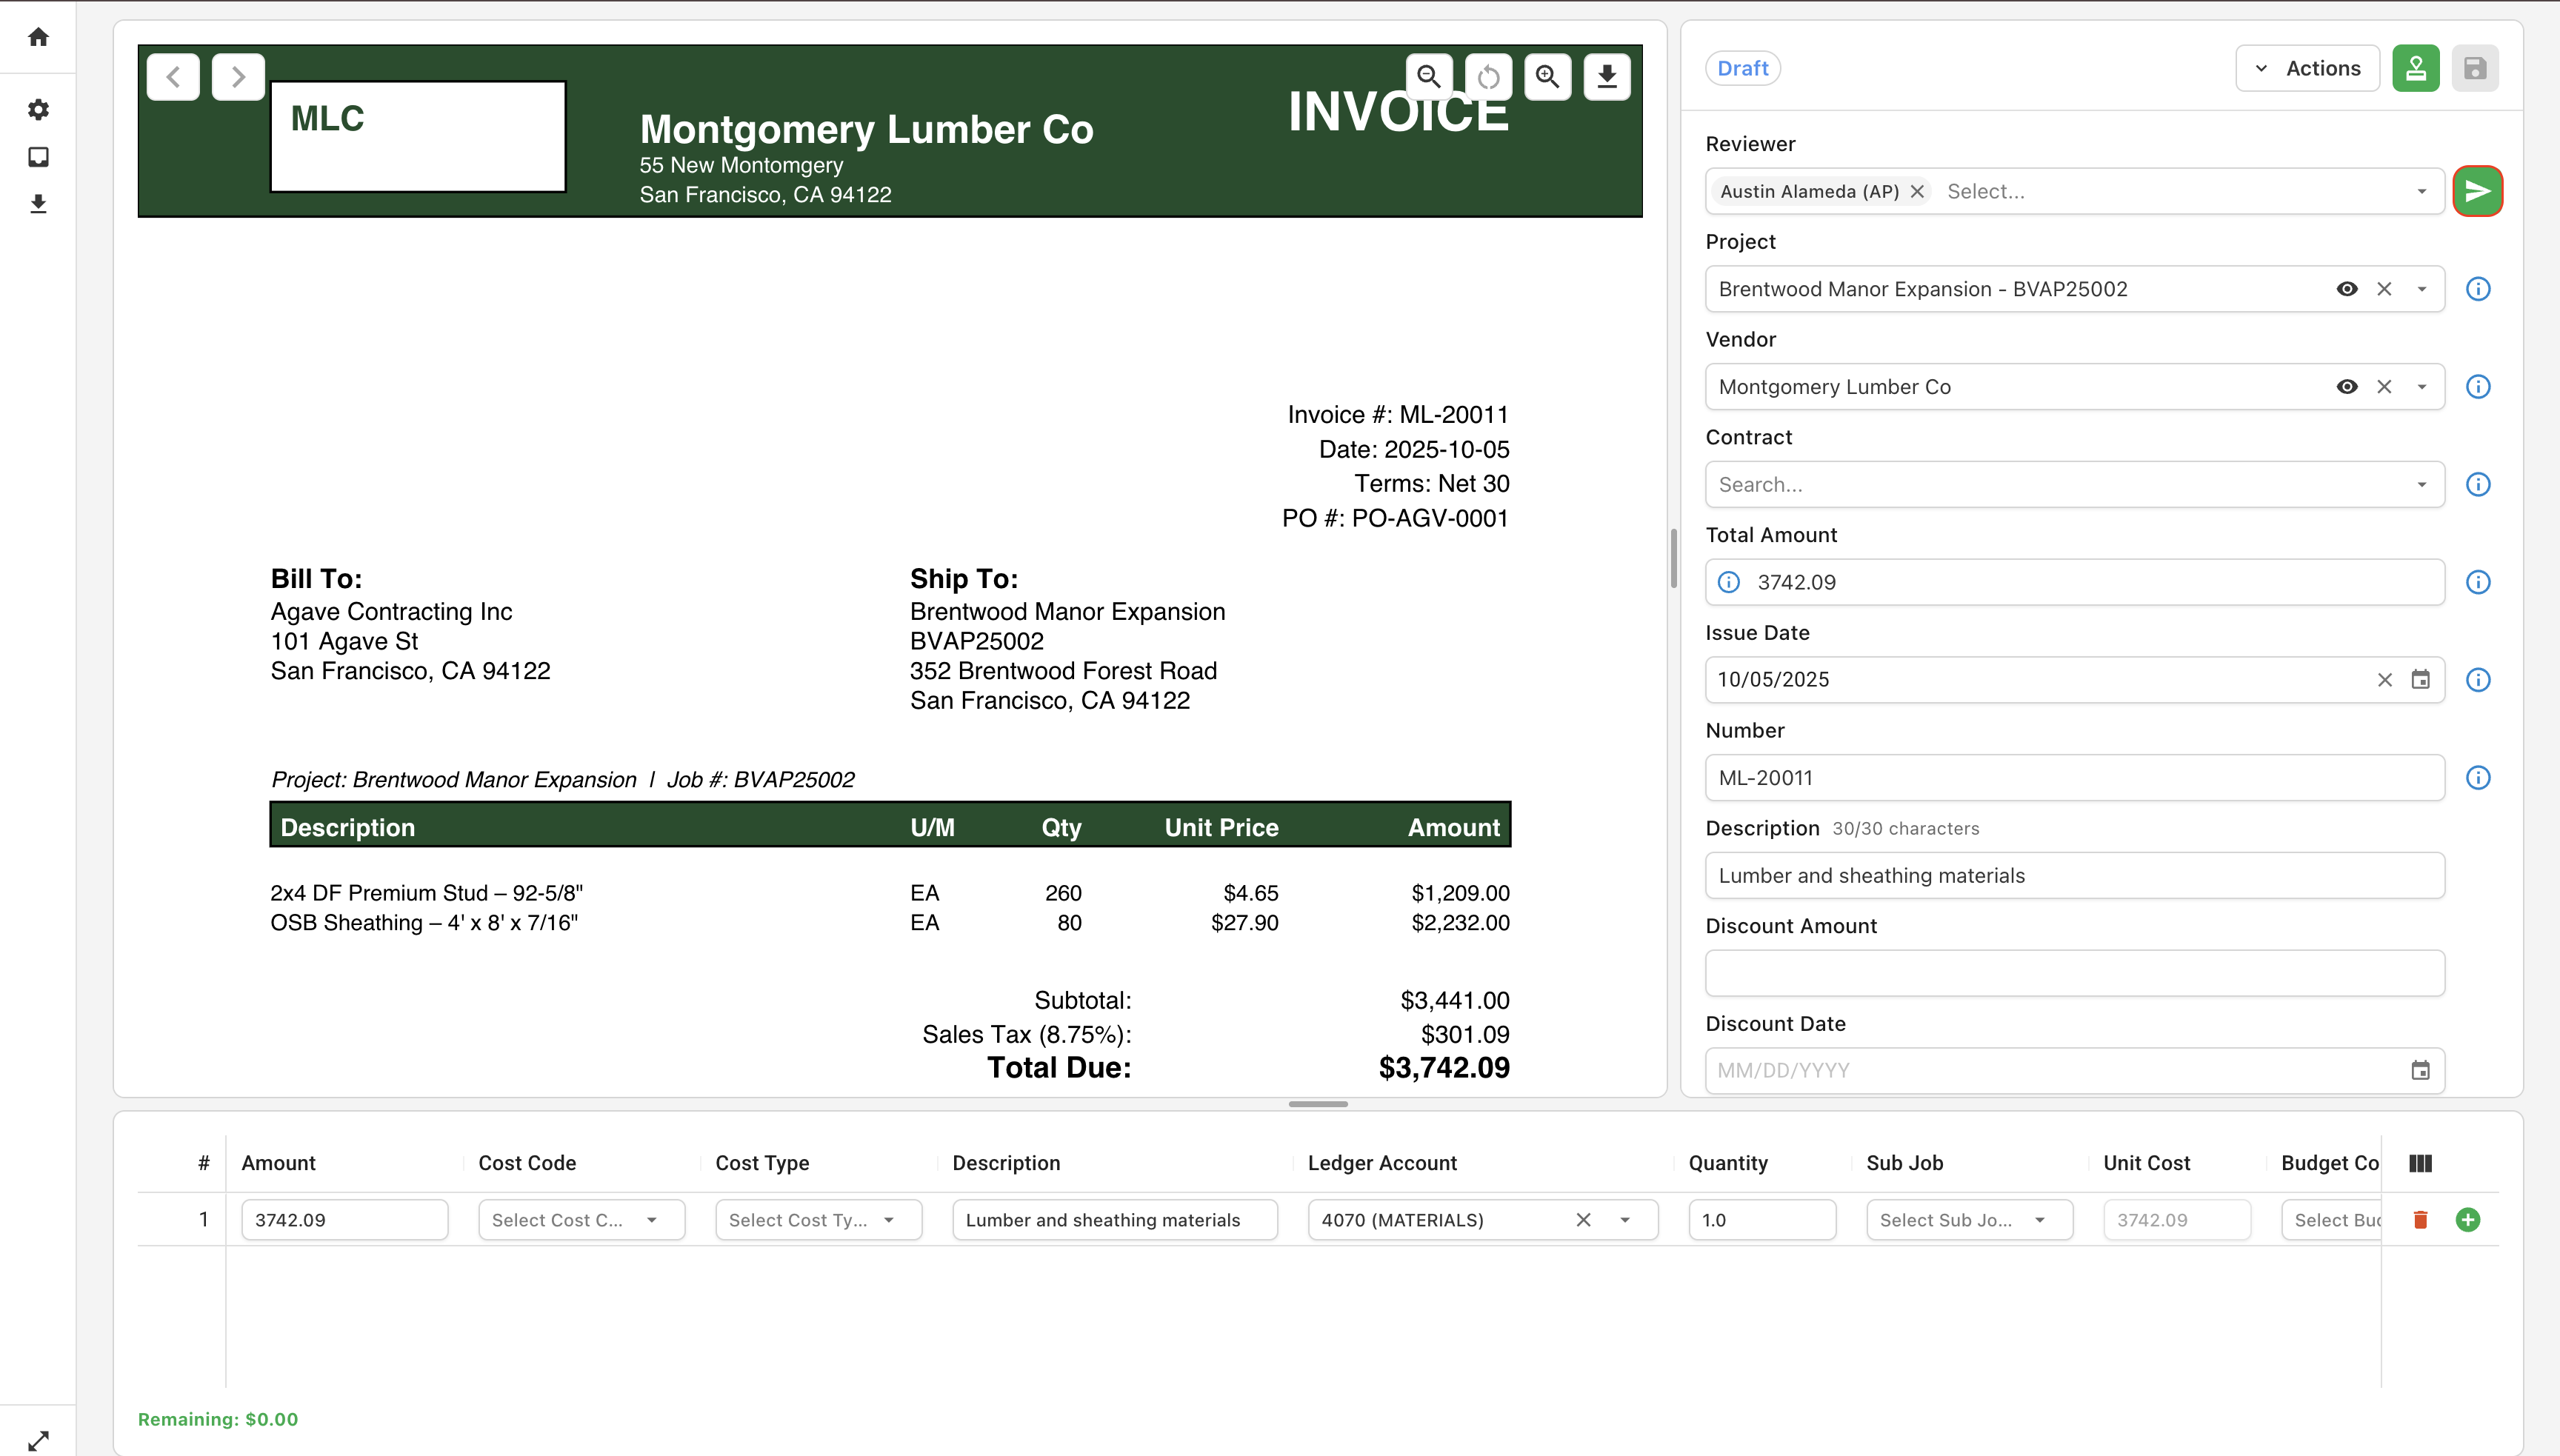Delete line item row 1
Image resolution: width=2560 pixels, height=1456 pixels.
point(2421,1220)
